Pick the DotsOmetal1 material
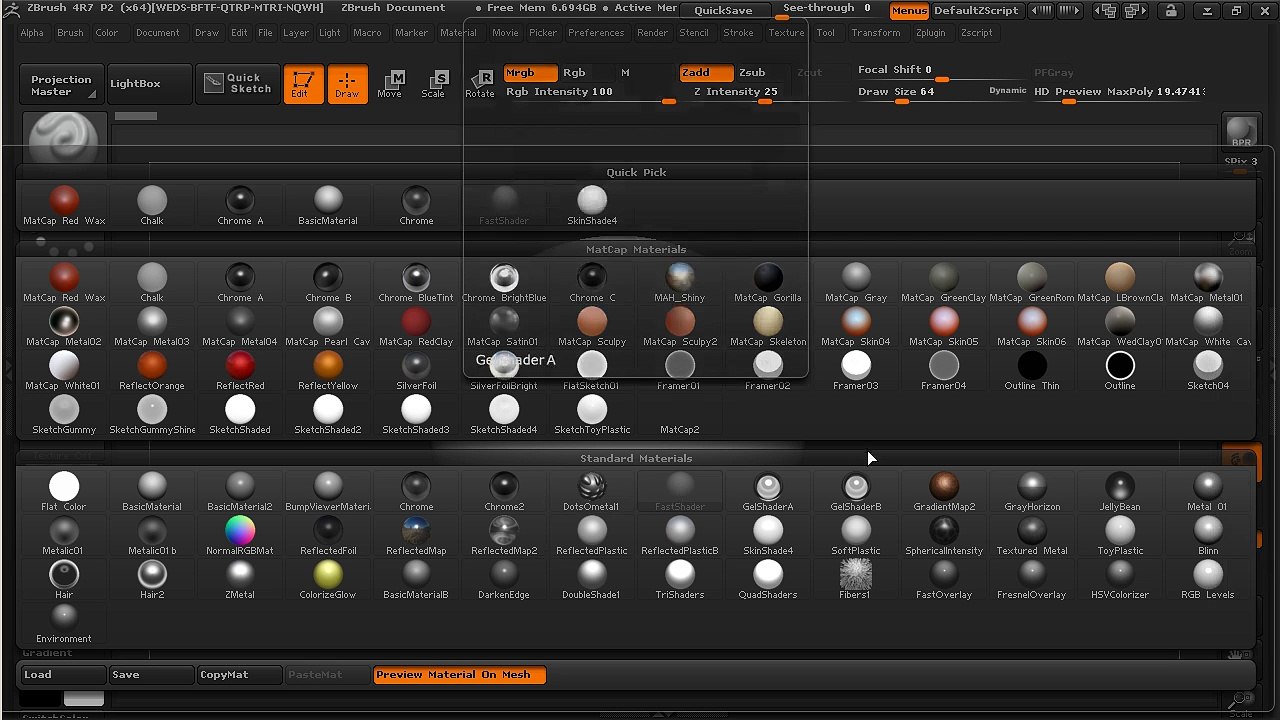The image size is (1280, 720). point(592,492)
